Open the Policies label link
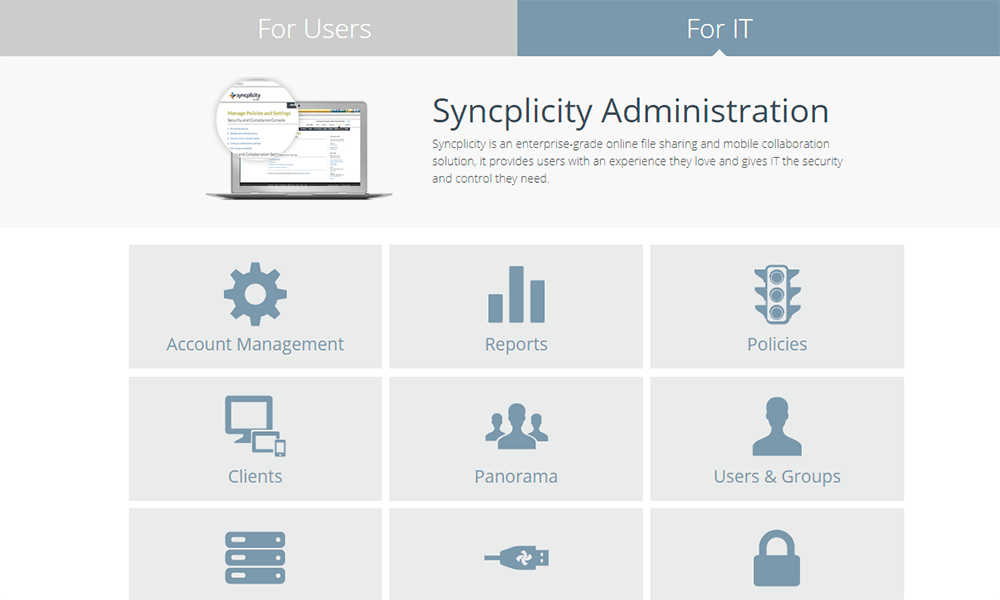The height and width of the screenshot is (600, 1000). 777,344
